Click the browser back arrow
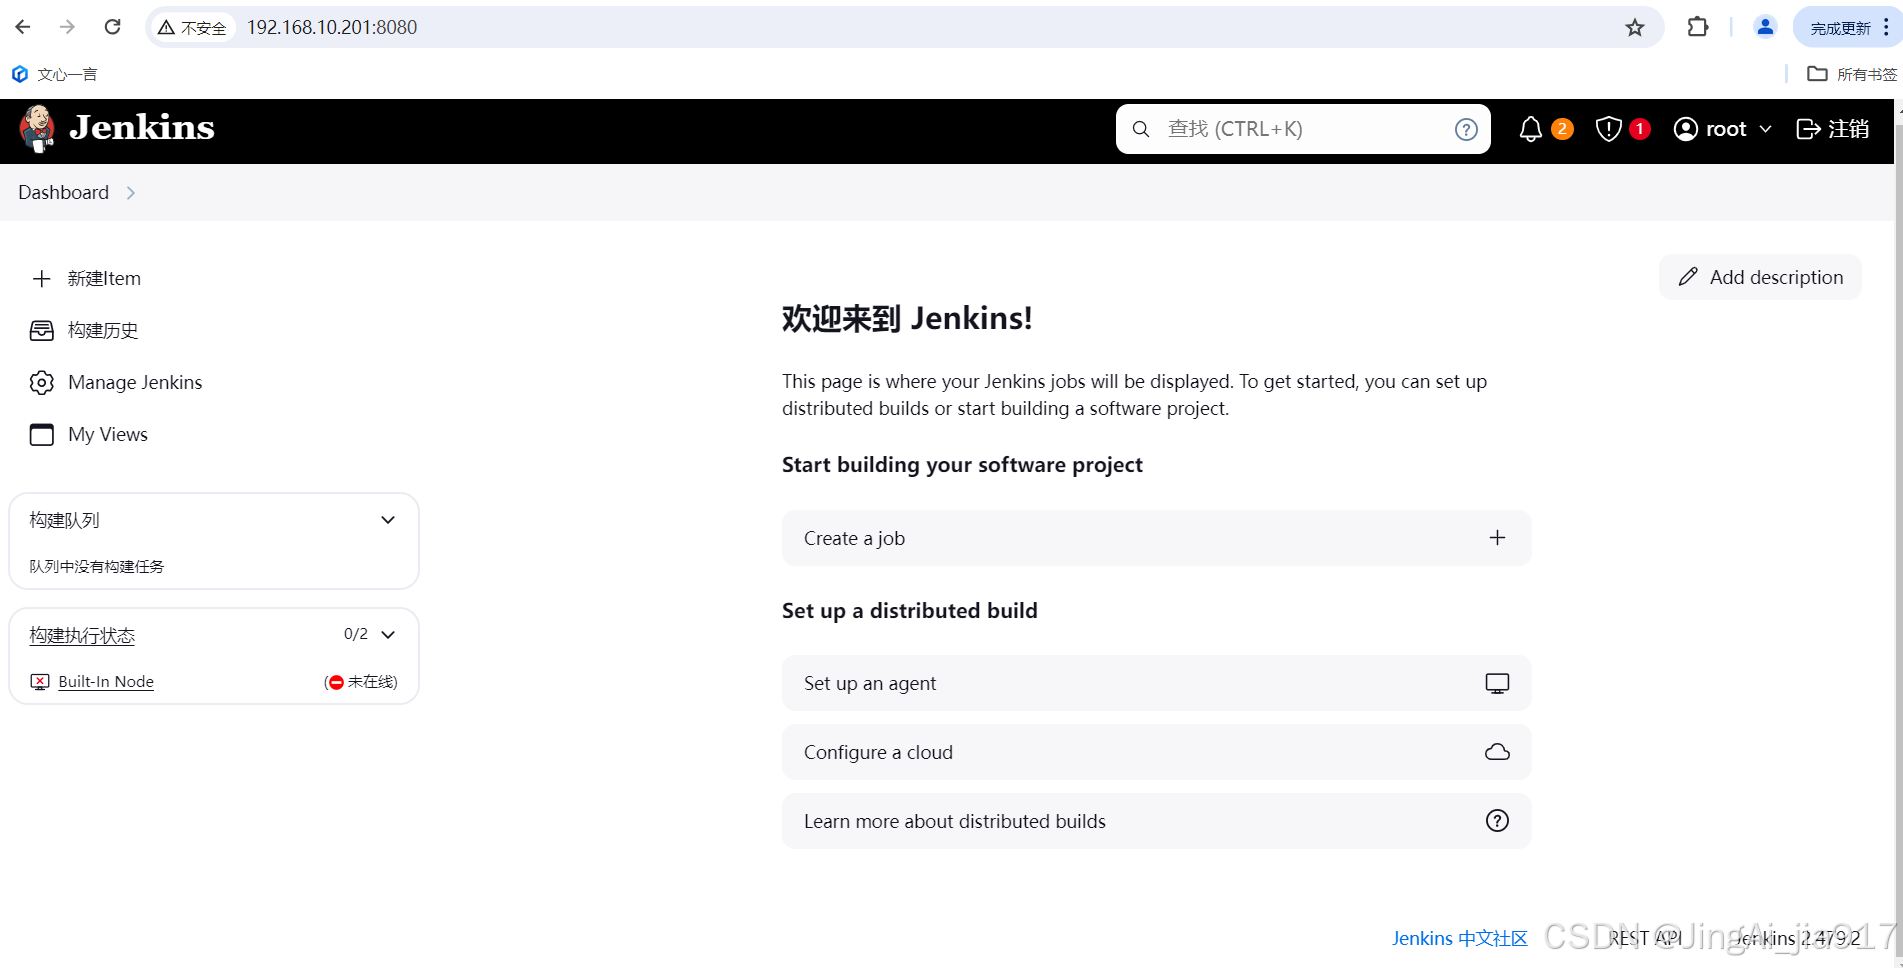1903x968 pixels. (x=23, y=27)
